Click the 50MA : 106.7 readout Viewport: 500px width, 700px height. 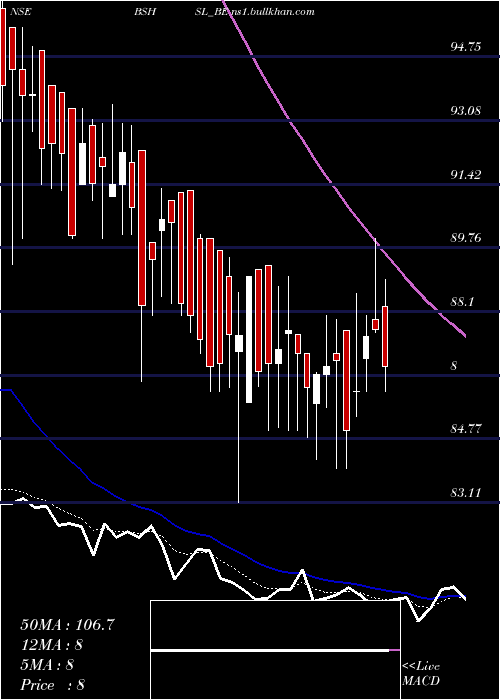click(67, 625)
